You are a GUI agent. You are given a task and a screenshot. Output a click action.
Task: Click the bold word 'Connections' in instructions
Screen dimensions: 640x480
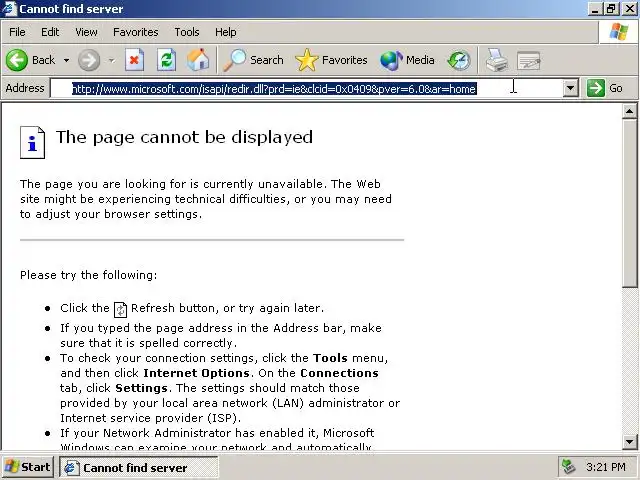[x=339, y=373]
